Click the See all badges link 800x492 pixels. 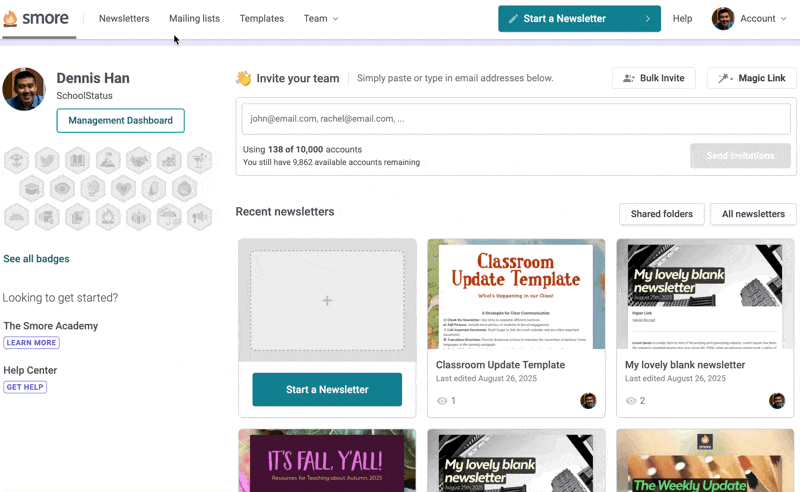point(36,259)
